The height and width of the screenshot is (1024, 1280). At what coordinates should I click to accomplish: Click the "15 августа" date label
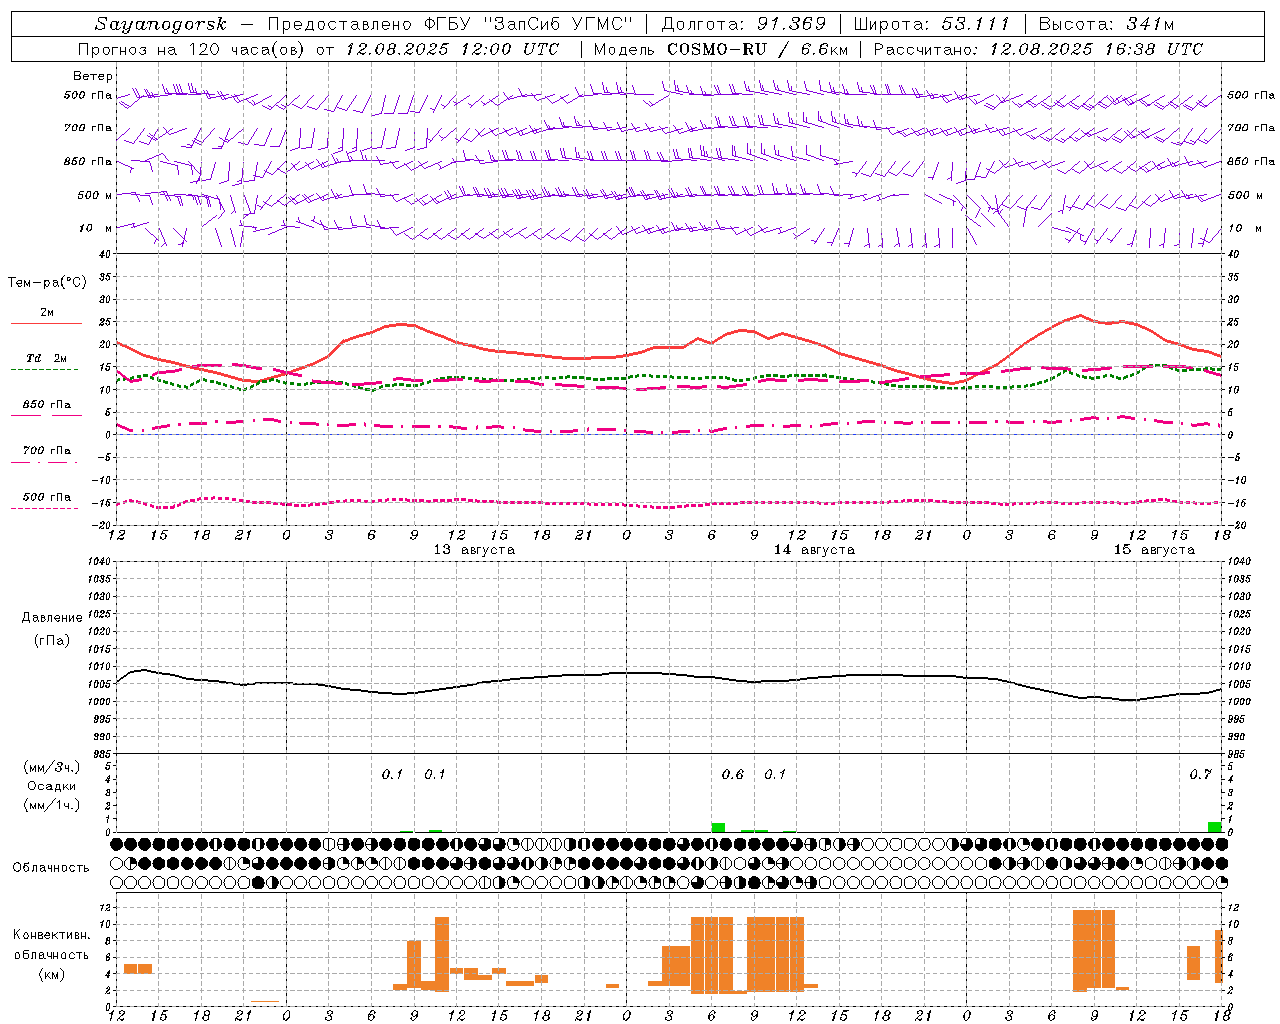pos(1154,550)
